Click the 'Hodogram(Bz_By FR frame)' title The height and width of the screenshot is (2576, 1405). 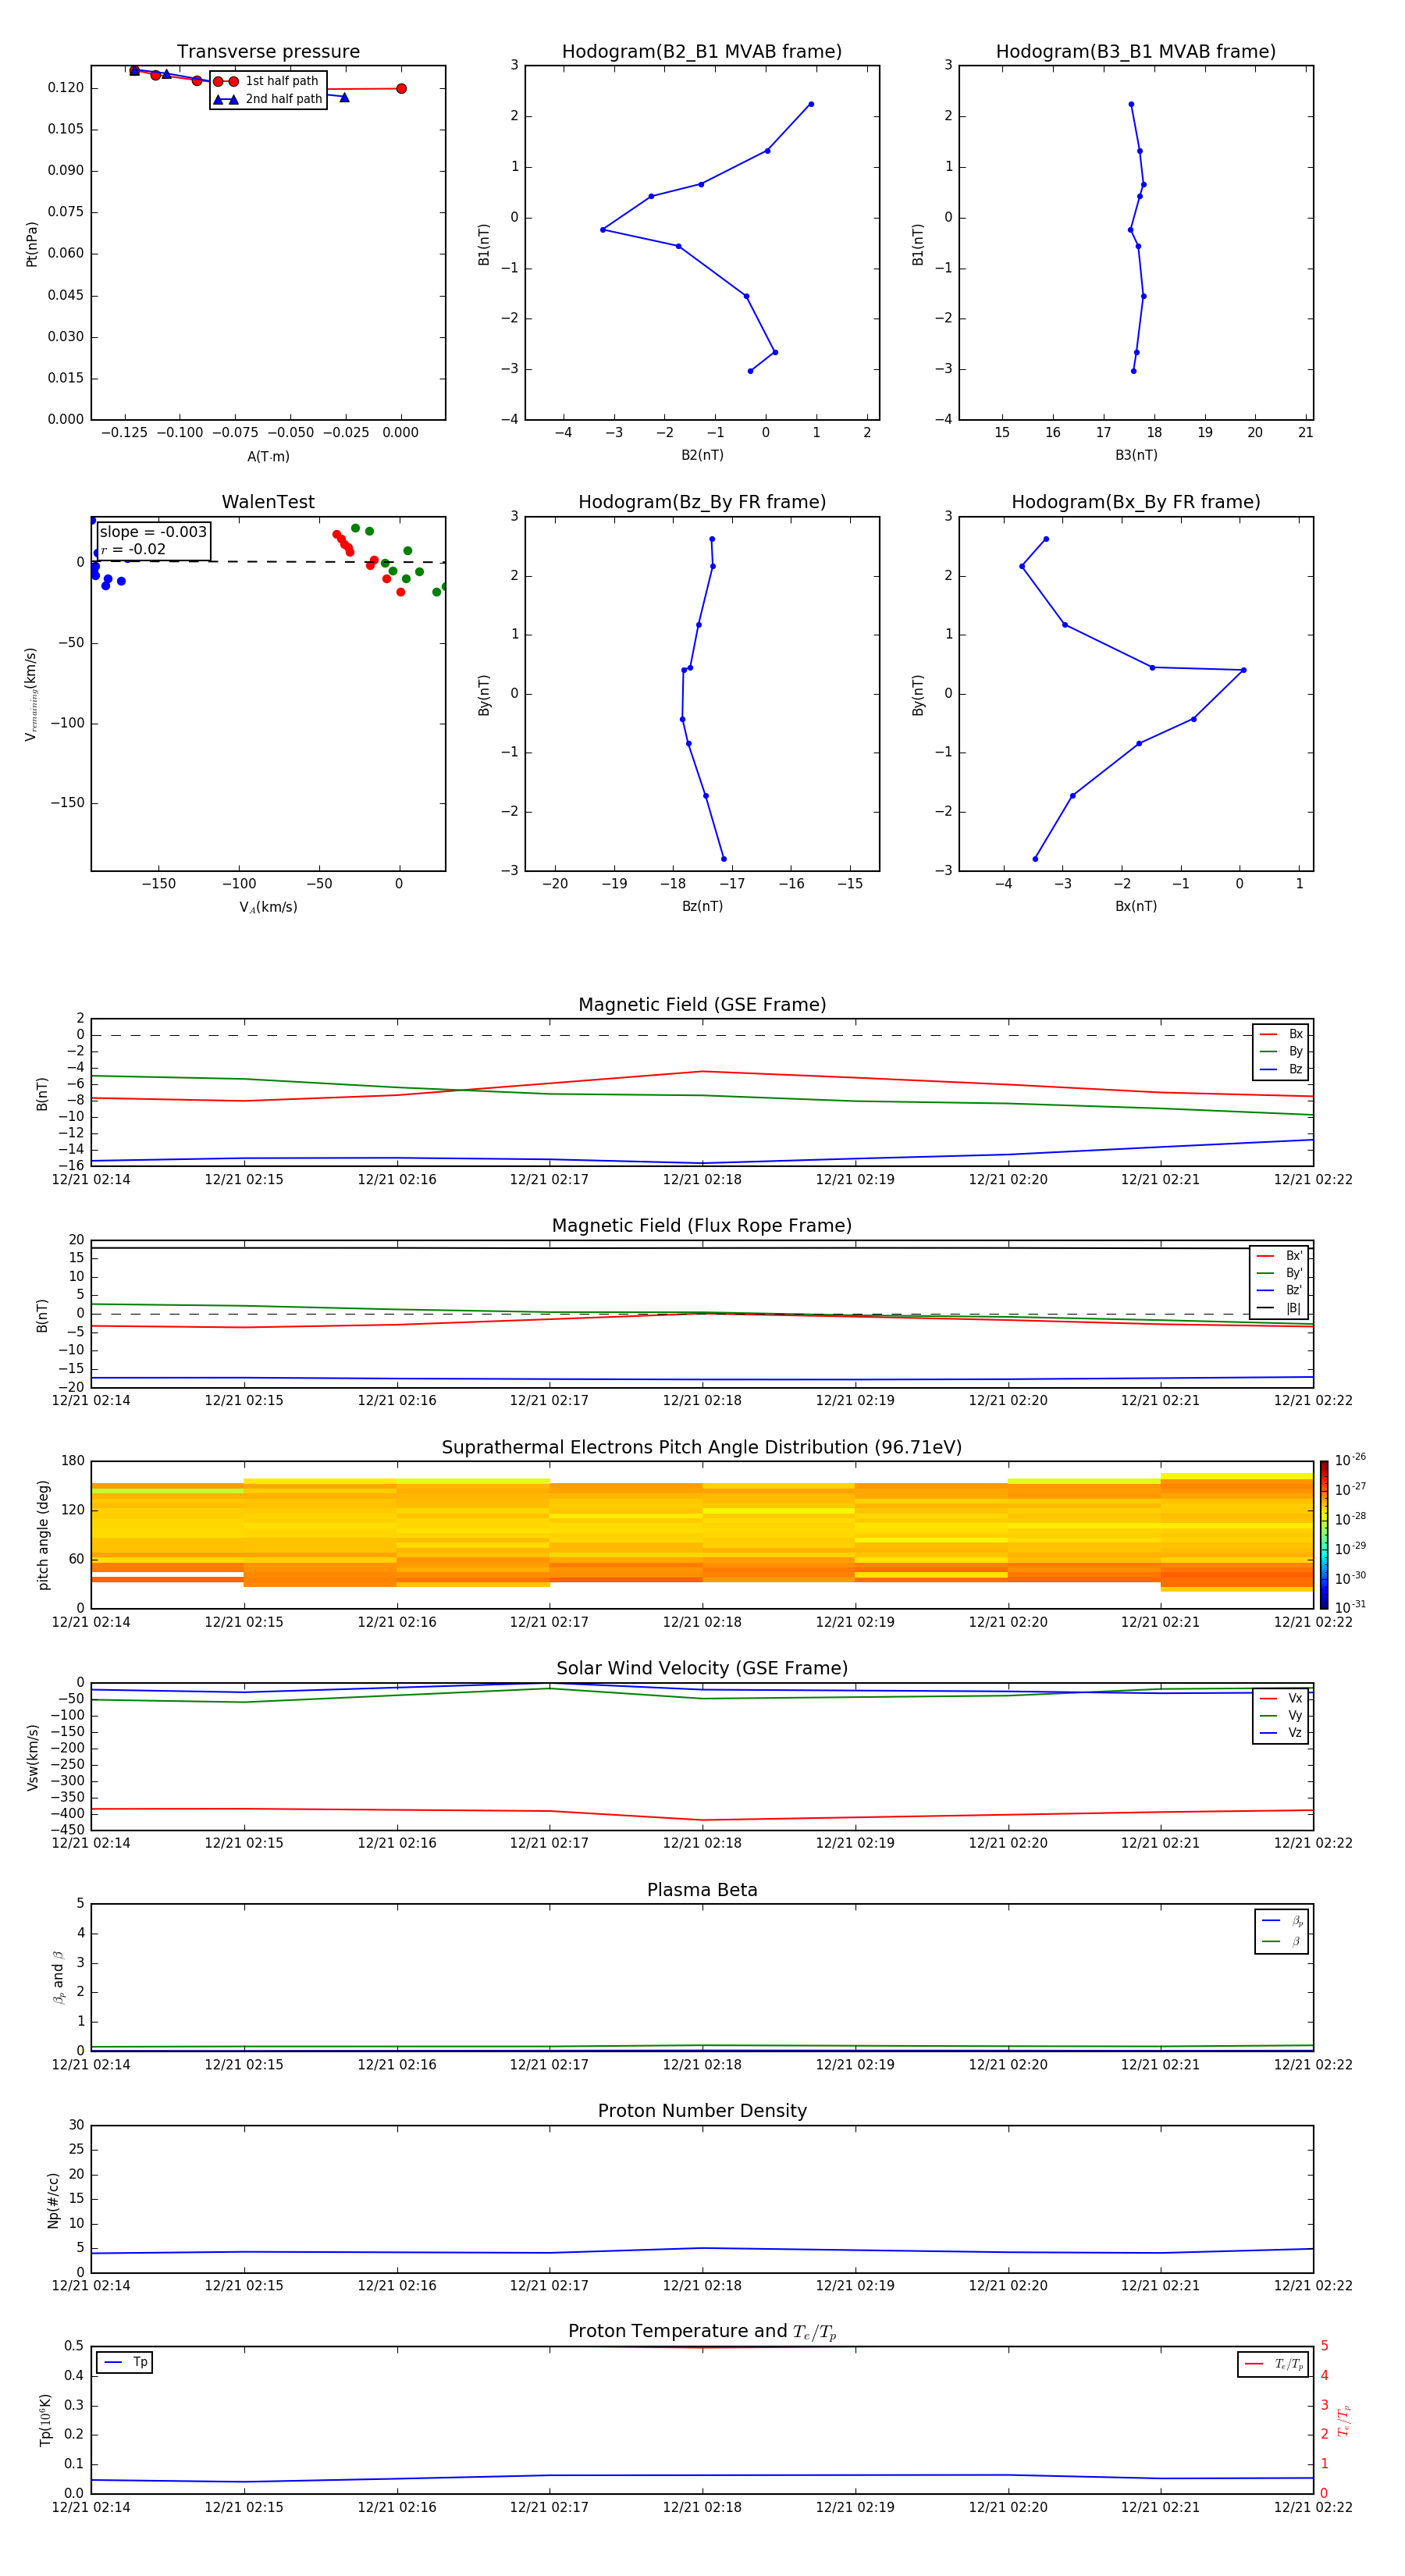702,502
